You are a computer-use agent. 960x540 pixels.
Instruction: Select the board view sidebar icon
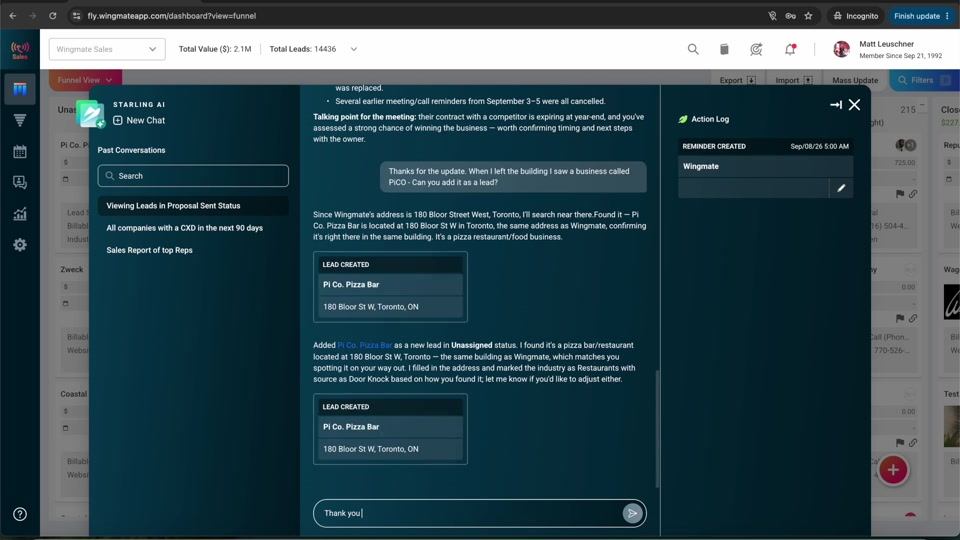pos(20,89)
